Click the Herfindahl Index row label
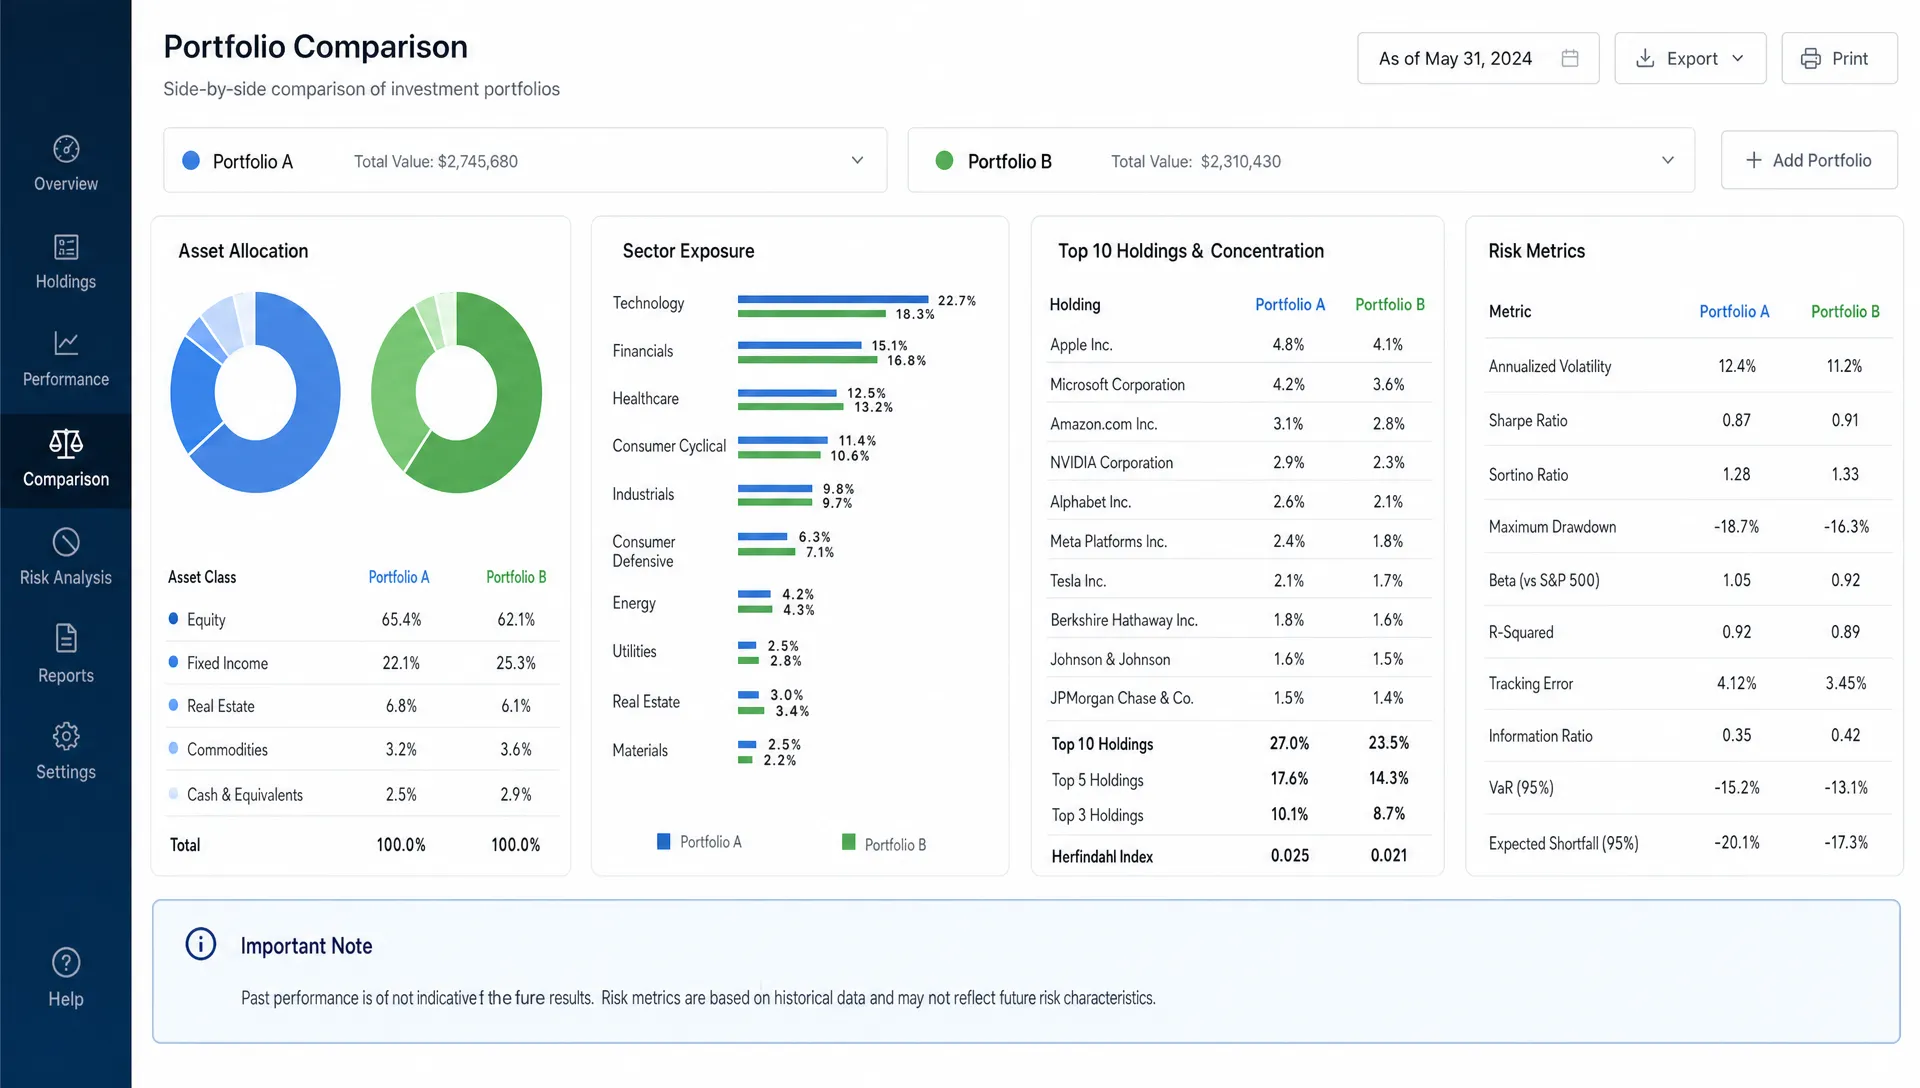The image size is (1920, 1088). click(1102, 856)
